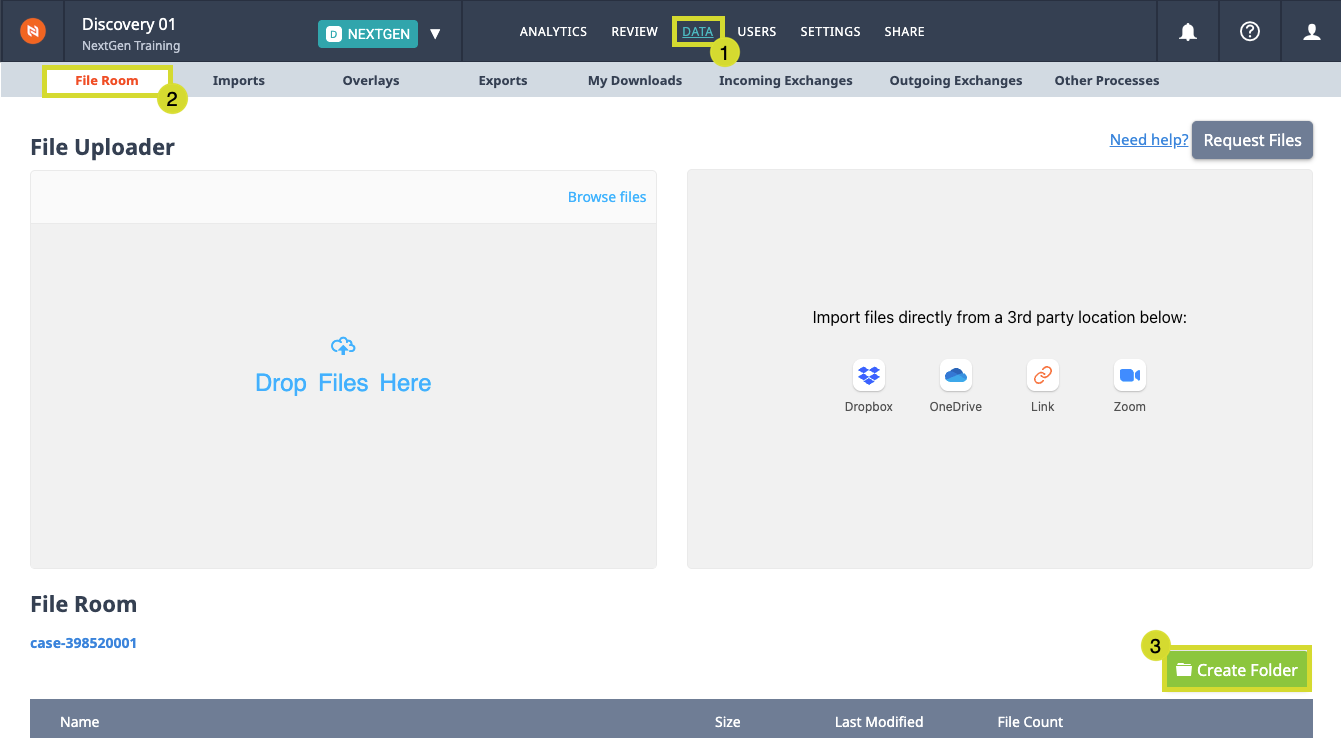The height and width of the screenshot is (738, 1341).
Task: Switch to the Other Processes tab
Action: pyautogui.click(x=1107, y=81)
